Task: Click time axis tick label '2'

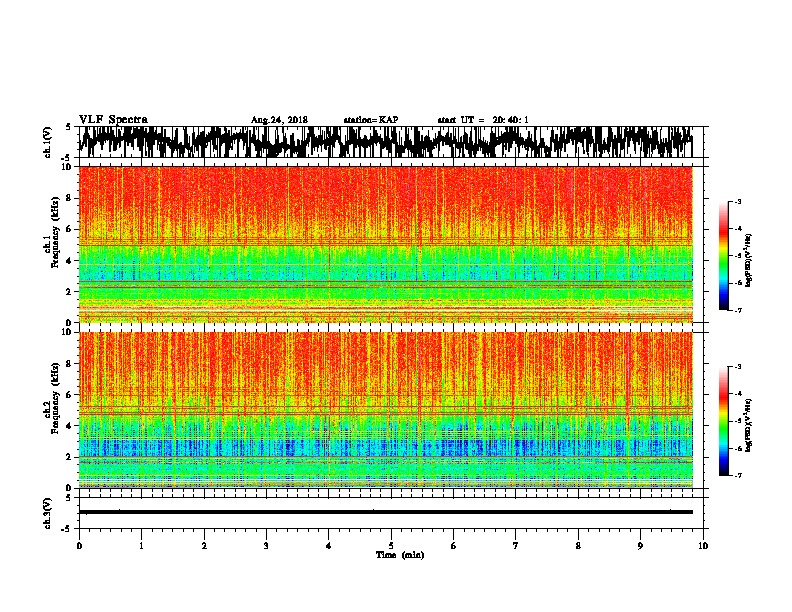Action: pos(204,546)
